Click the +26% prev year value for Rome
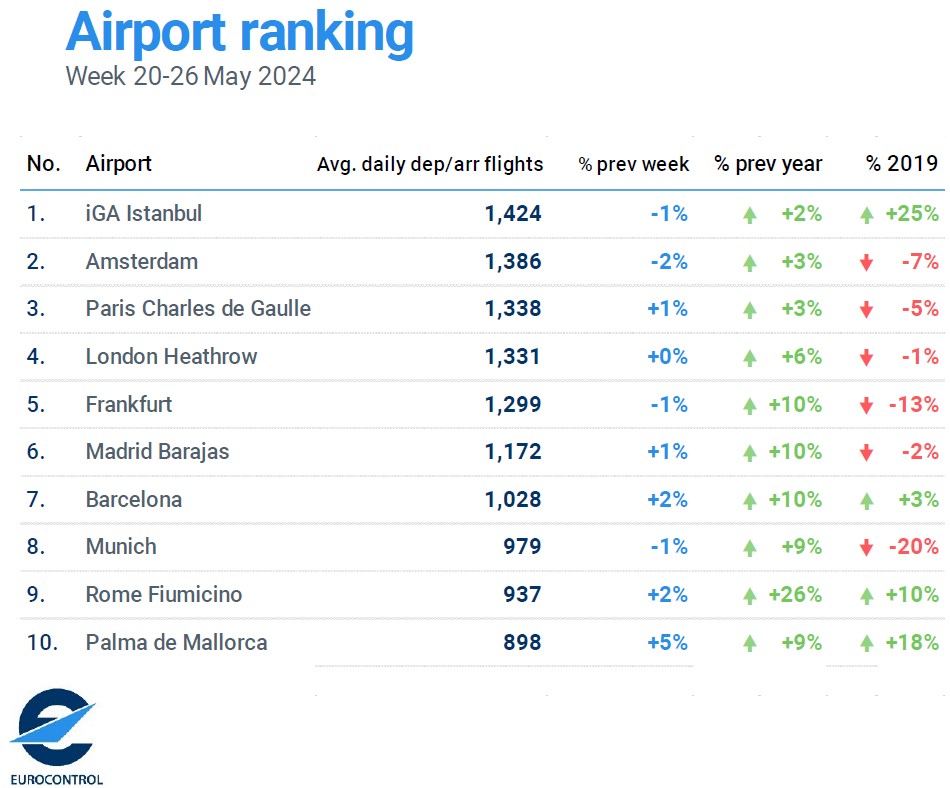This screenshot has height=788, width=950. click(x=795, y=594)
